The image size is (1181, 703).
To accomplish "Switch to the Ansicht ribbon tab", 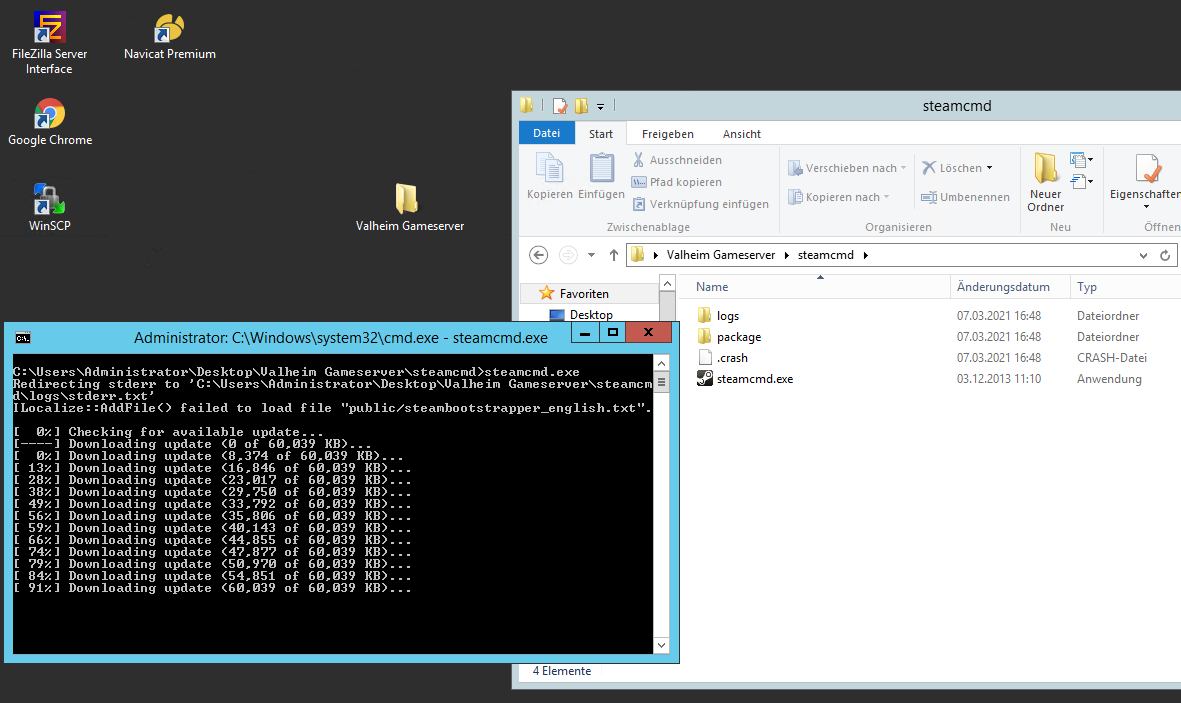I will (x=741, y=132).
